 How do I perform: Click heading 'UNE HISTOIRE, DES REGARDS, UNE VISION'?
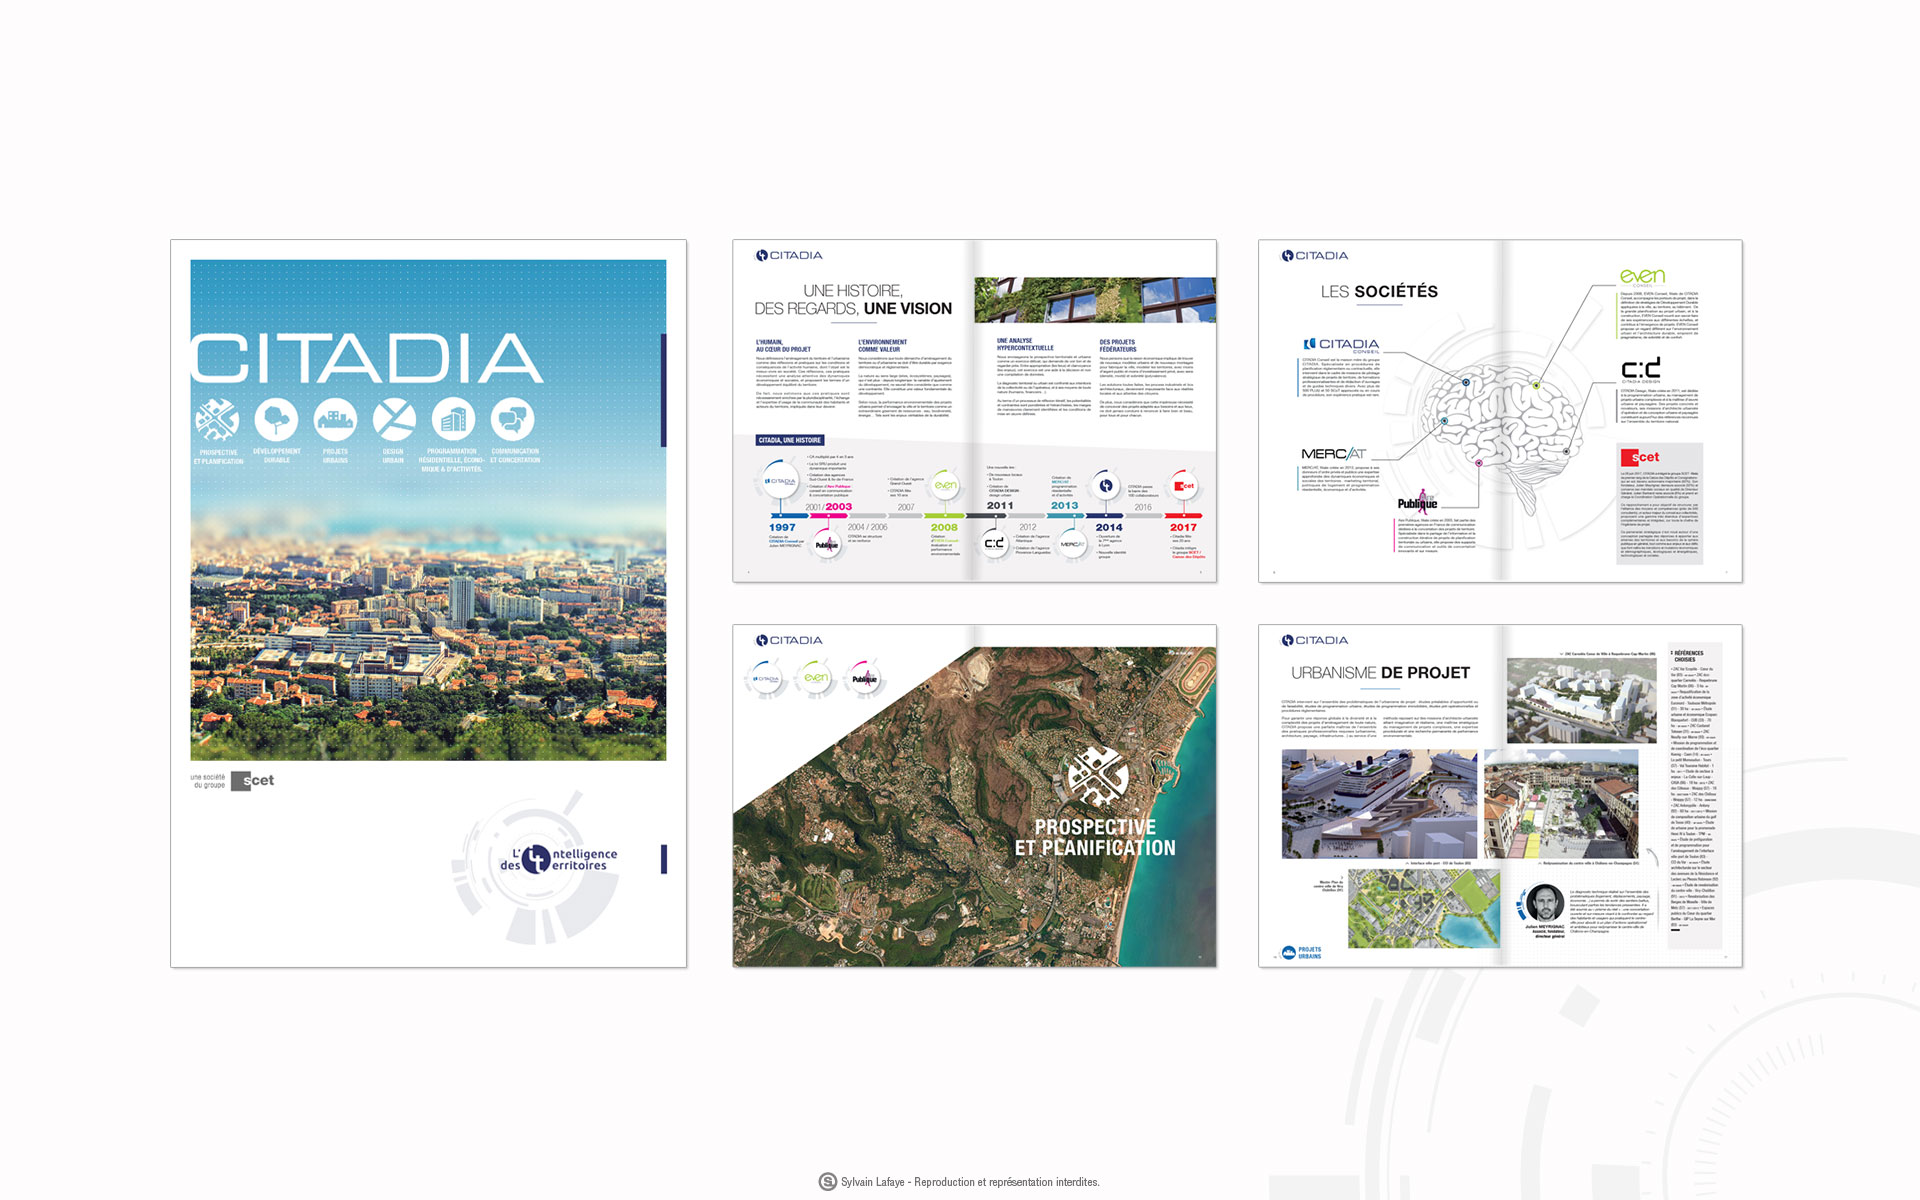pyautogui.click(x=853, y=300)
